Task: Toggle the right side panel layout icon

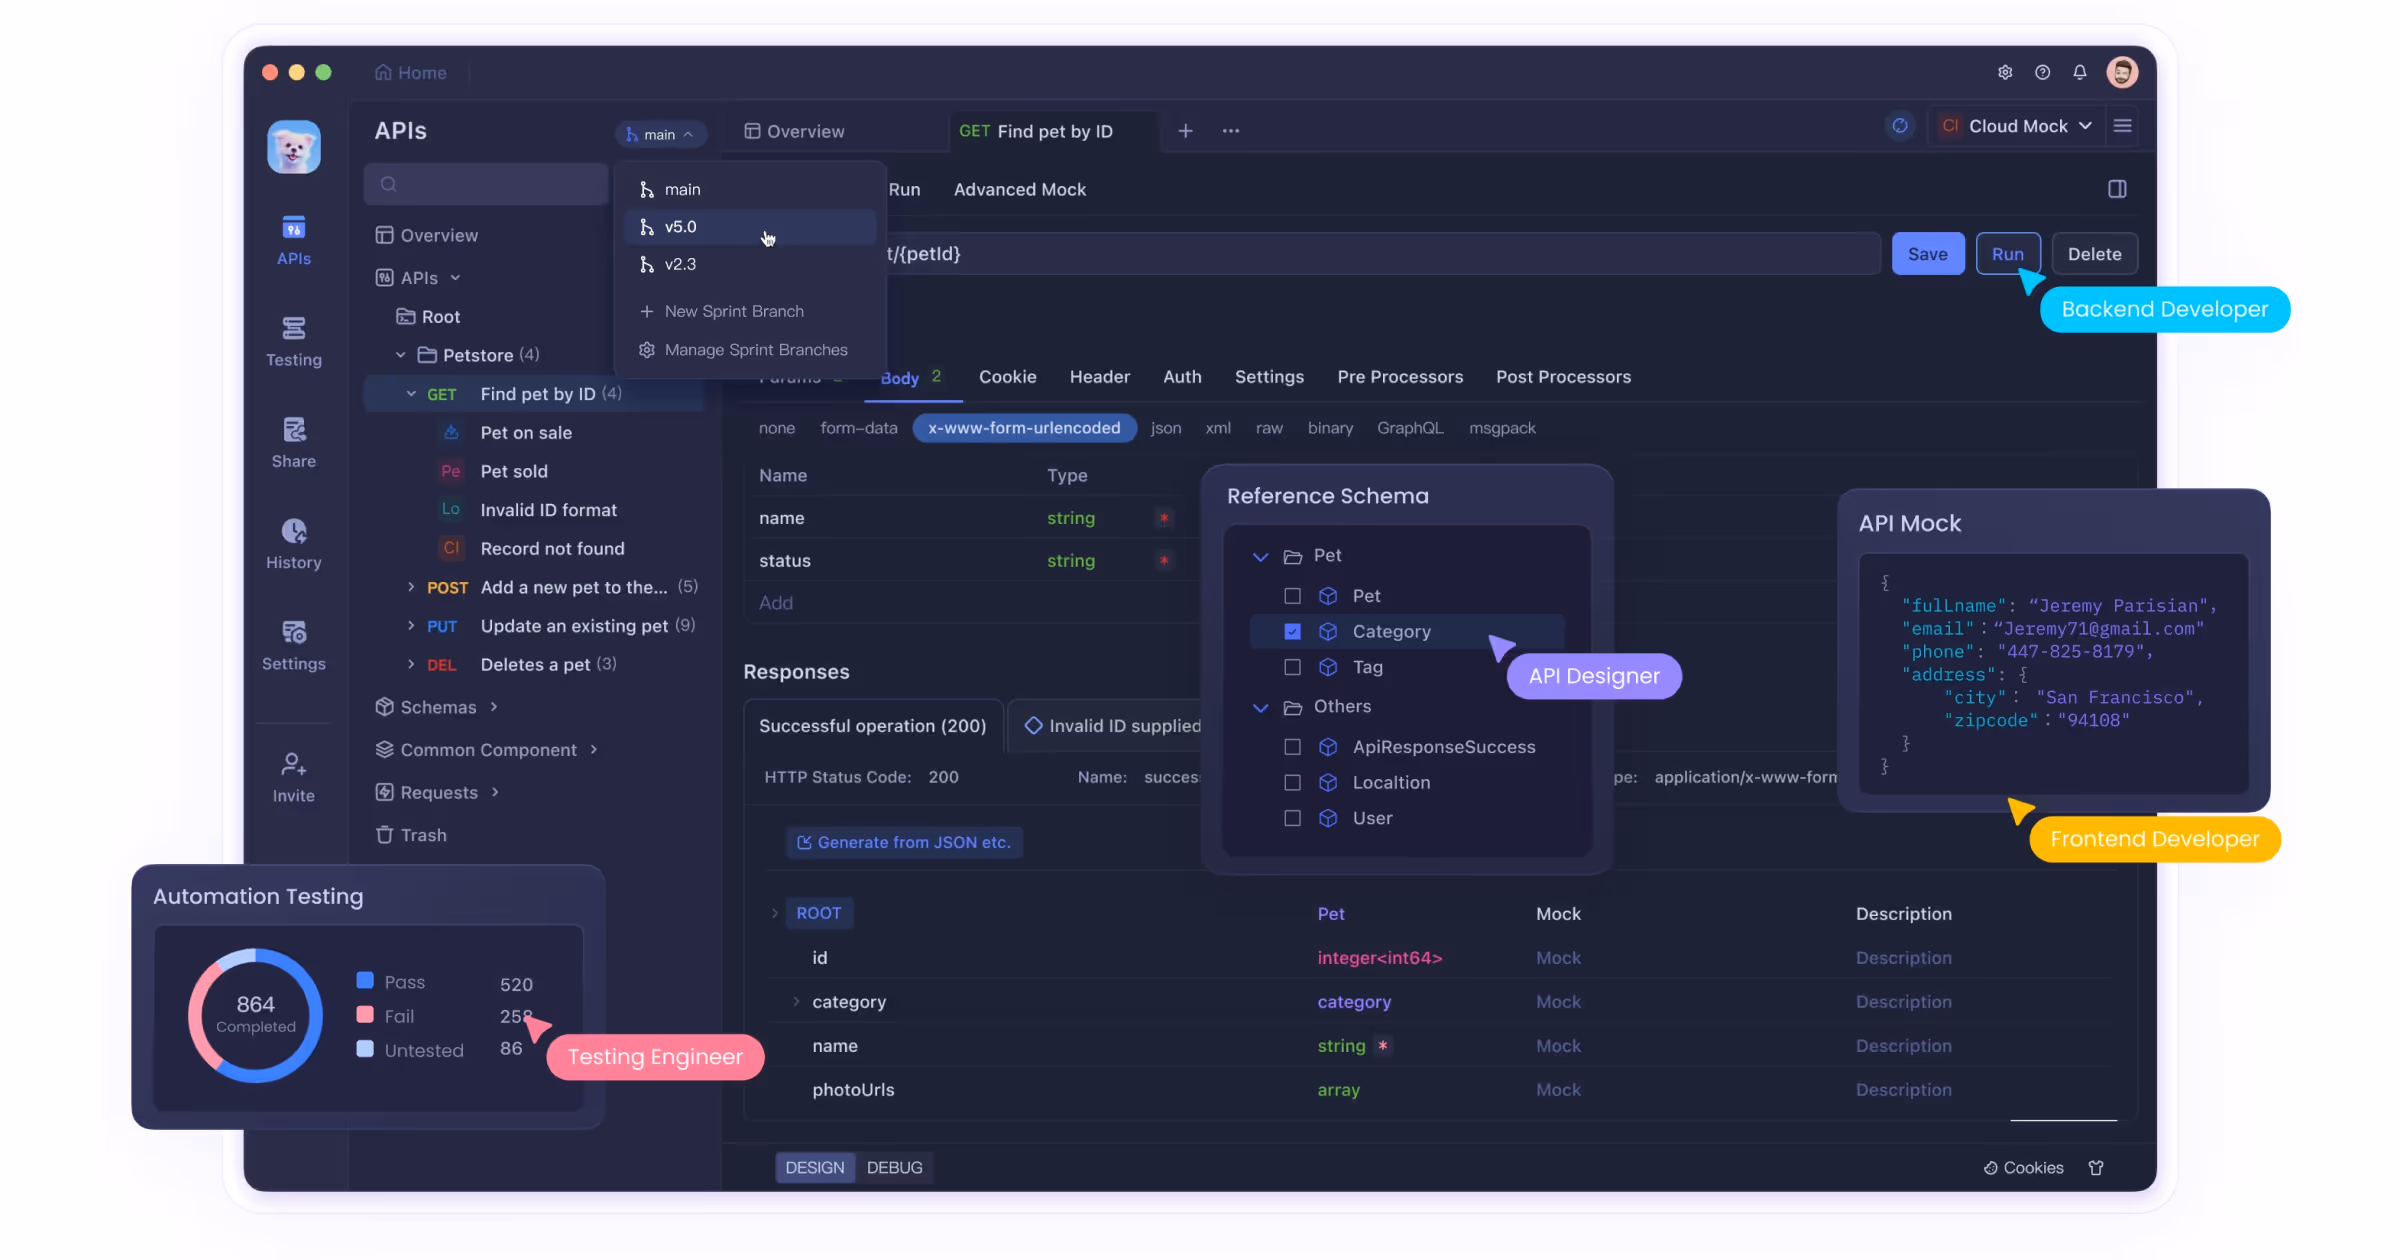Action: 2117,189
